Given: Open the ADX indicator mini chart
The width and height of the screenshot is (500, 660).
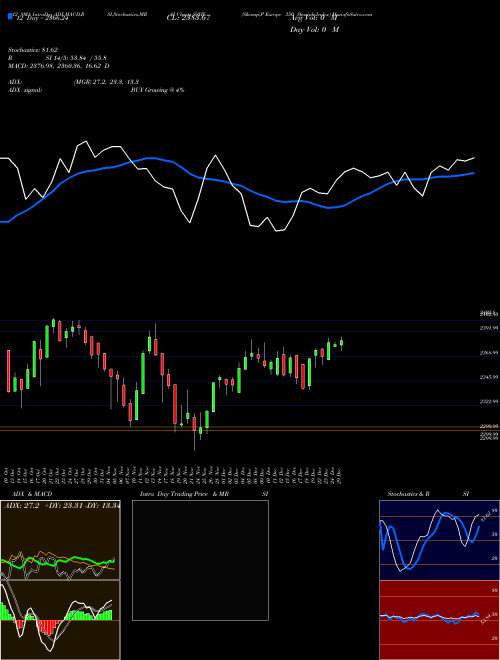Looking at the screenshot, I should (x=60, y=540).
